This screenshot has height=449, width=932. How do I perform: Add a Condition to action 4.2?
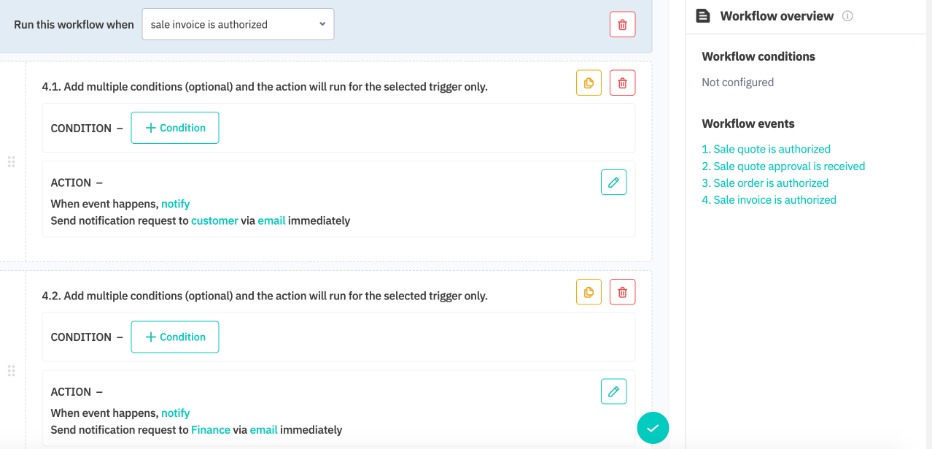point(175,337)
